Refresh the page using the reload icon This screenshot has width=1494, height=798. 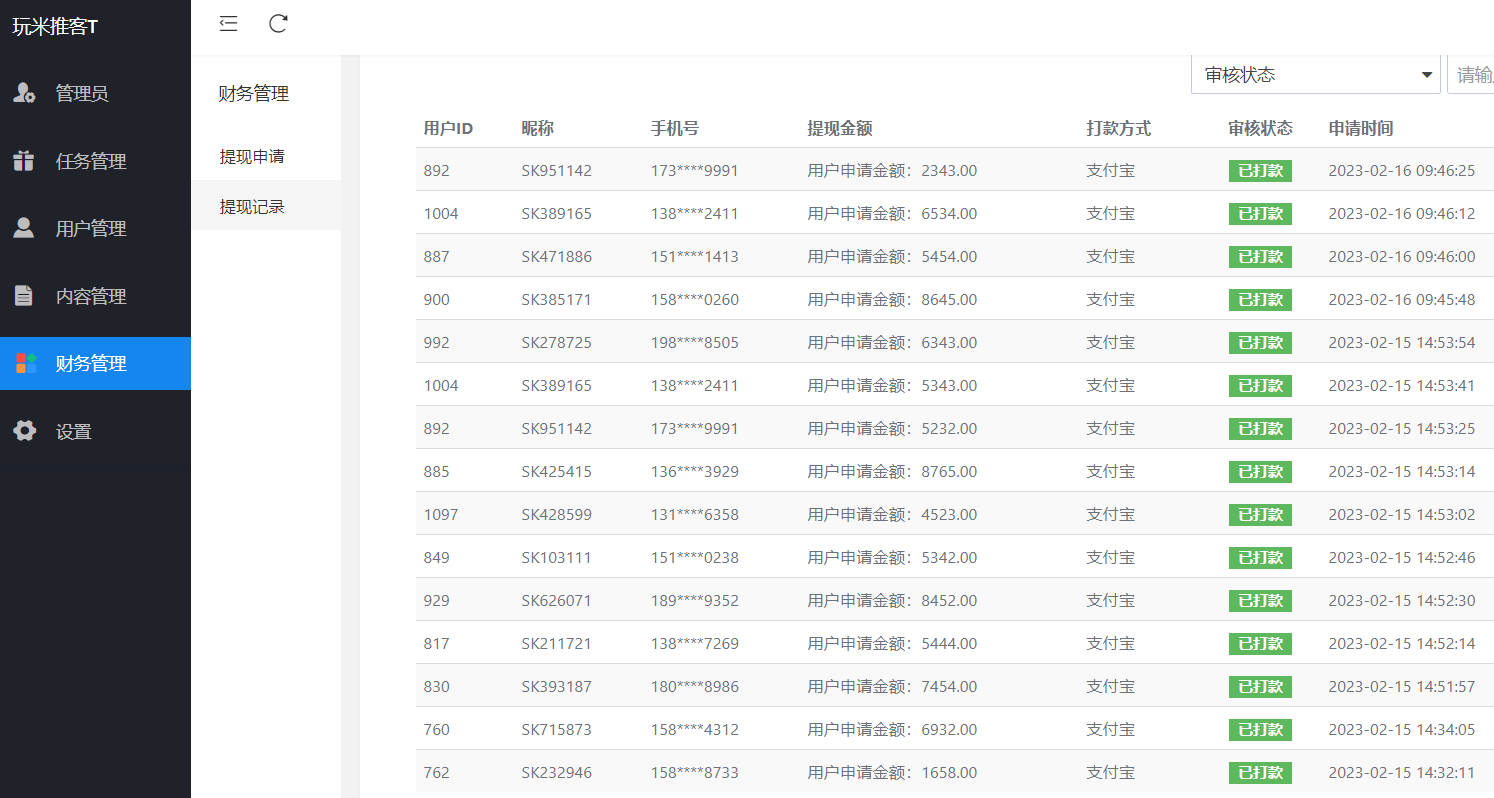tap(279, 24)
